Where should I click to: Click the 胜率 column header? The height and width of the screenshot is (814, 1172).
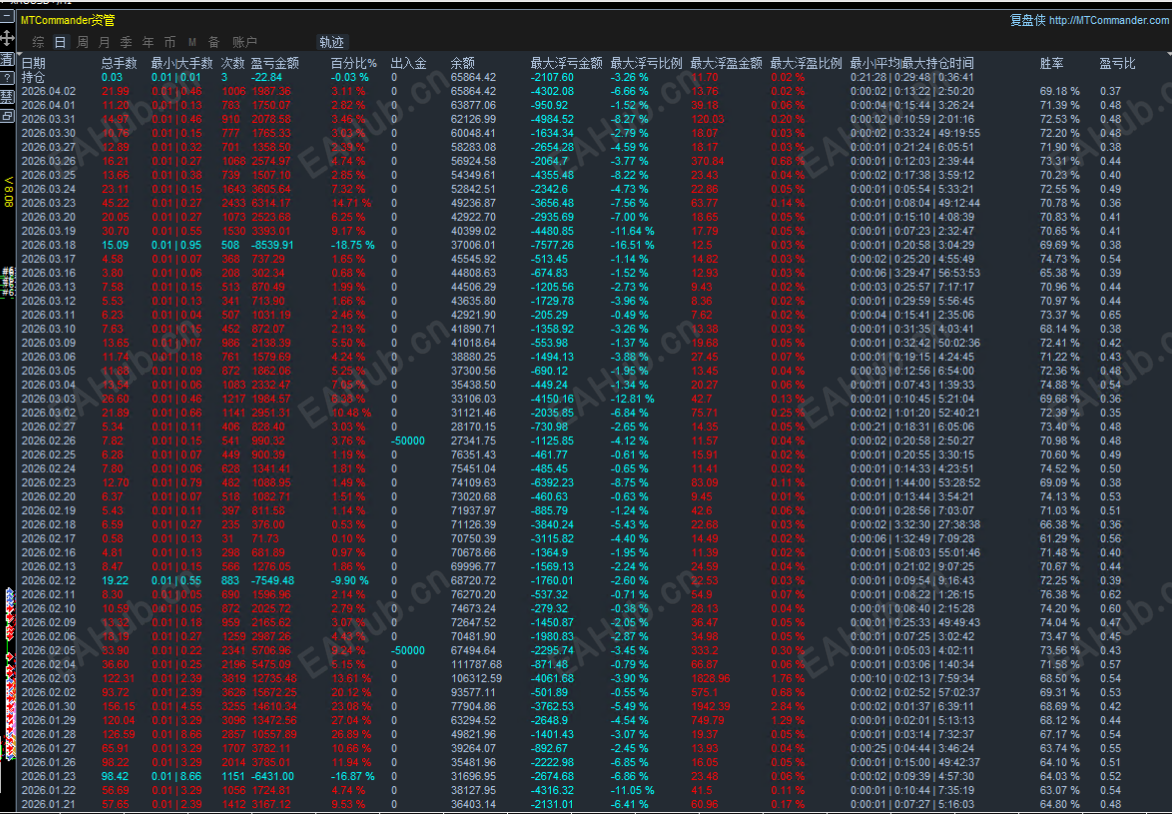click(x=1052, y=64)
